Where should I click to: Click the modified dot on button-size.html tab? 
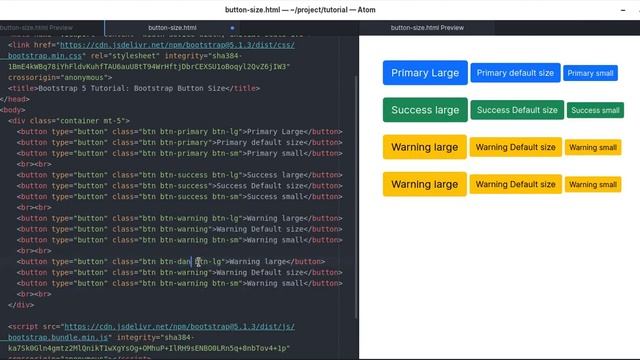pos(232,28)
